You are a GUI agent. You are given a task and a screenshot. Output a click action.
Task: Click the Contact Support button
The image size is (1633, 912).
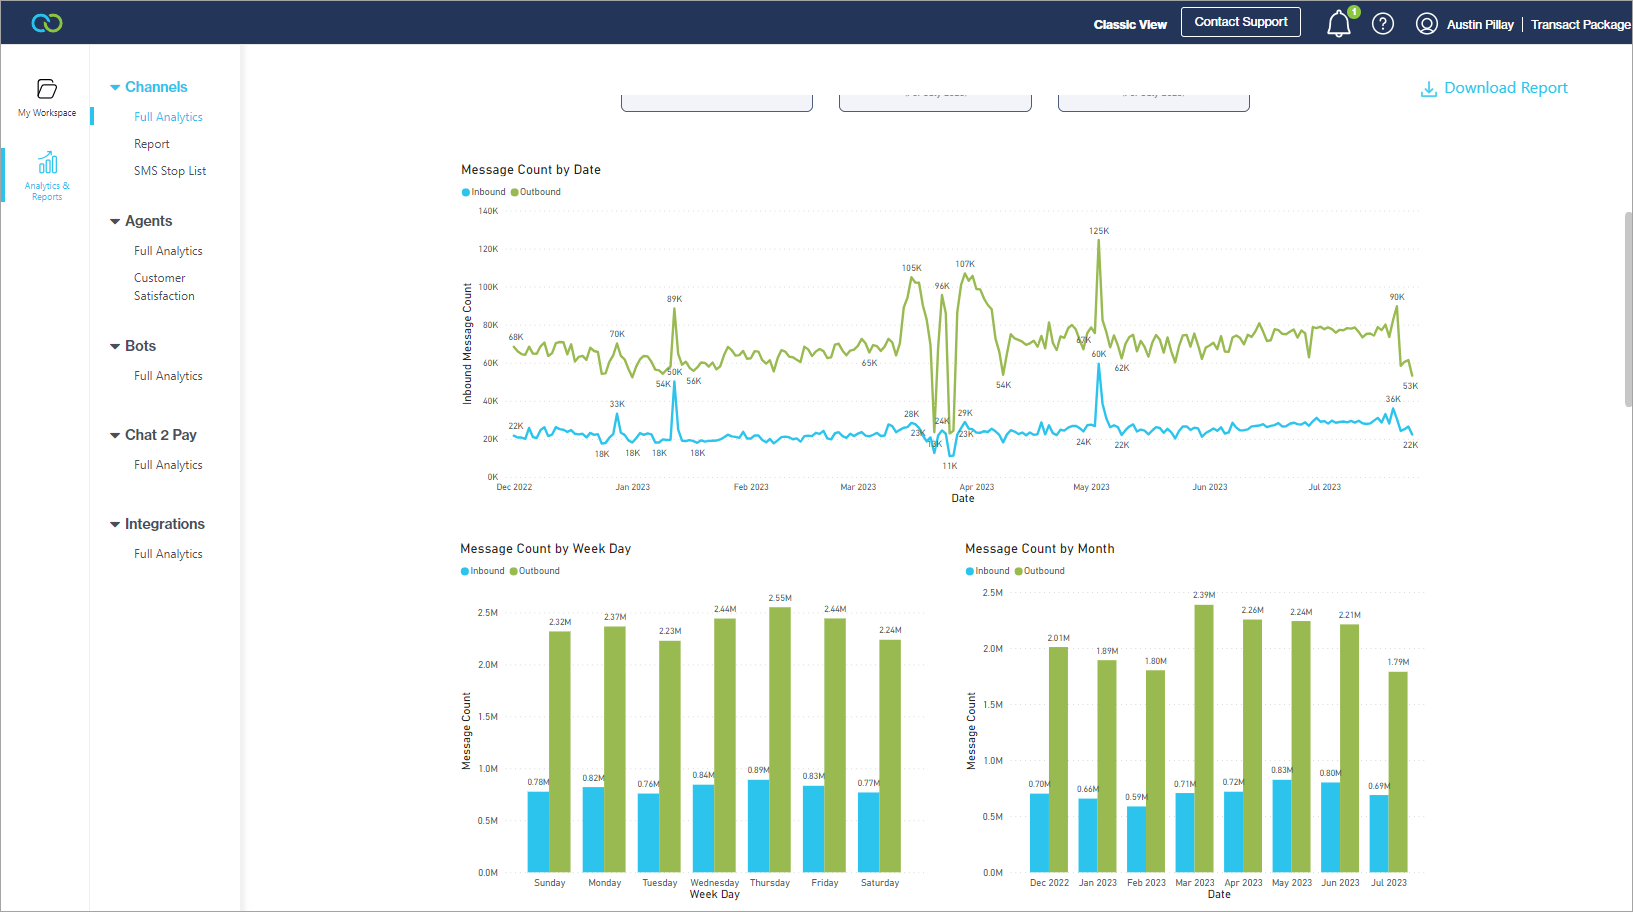coord(1240,22)
